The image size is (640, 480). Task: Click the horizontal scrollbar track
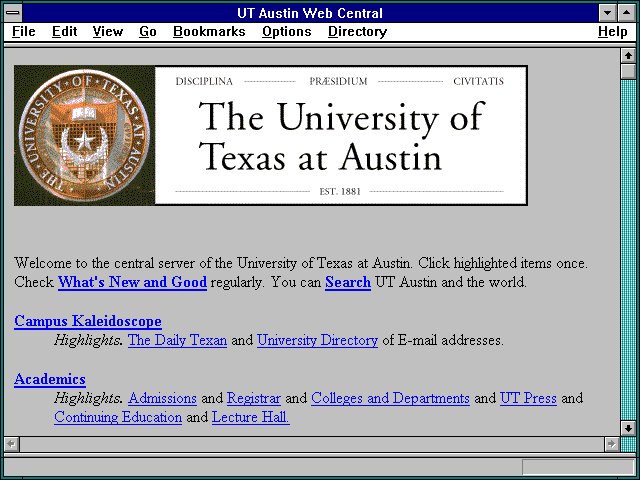coord(311,444)
